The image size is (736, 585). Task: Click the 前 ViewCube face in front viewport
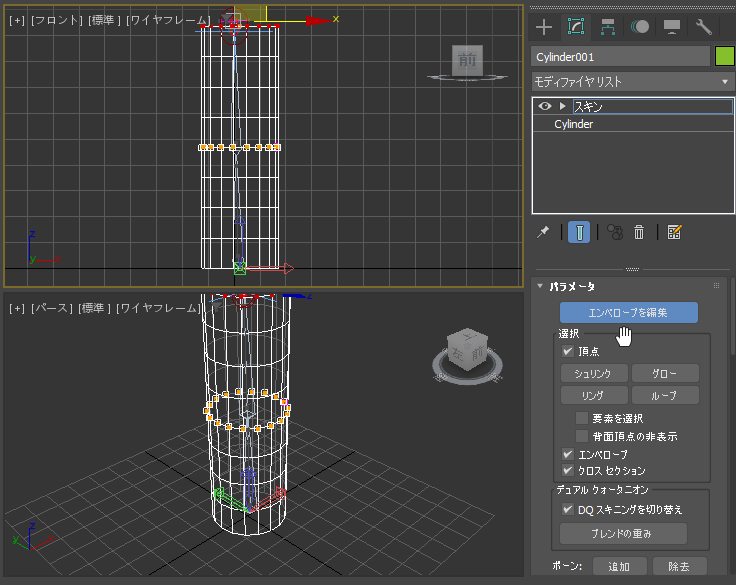tap(467, 60)
